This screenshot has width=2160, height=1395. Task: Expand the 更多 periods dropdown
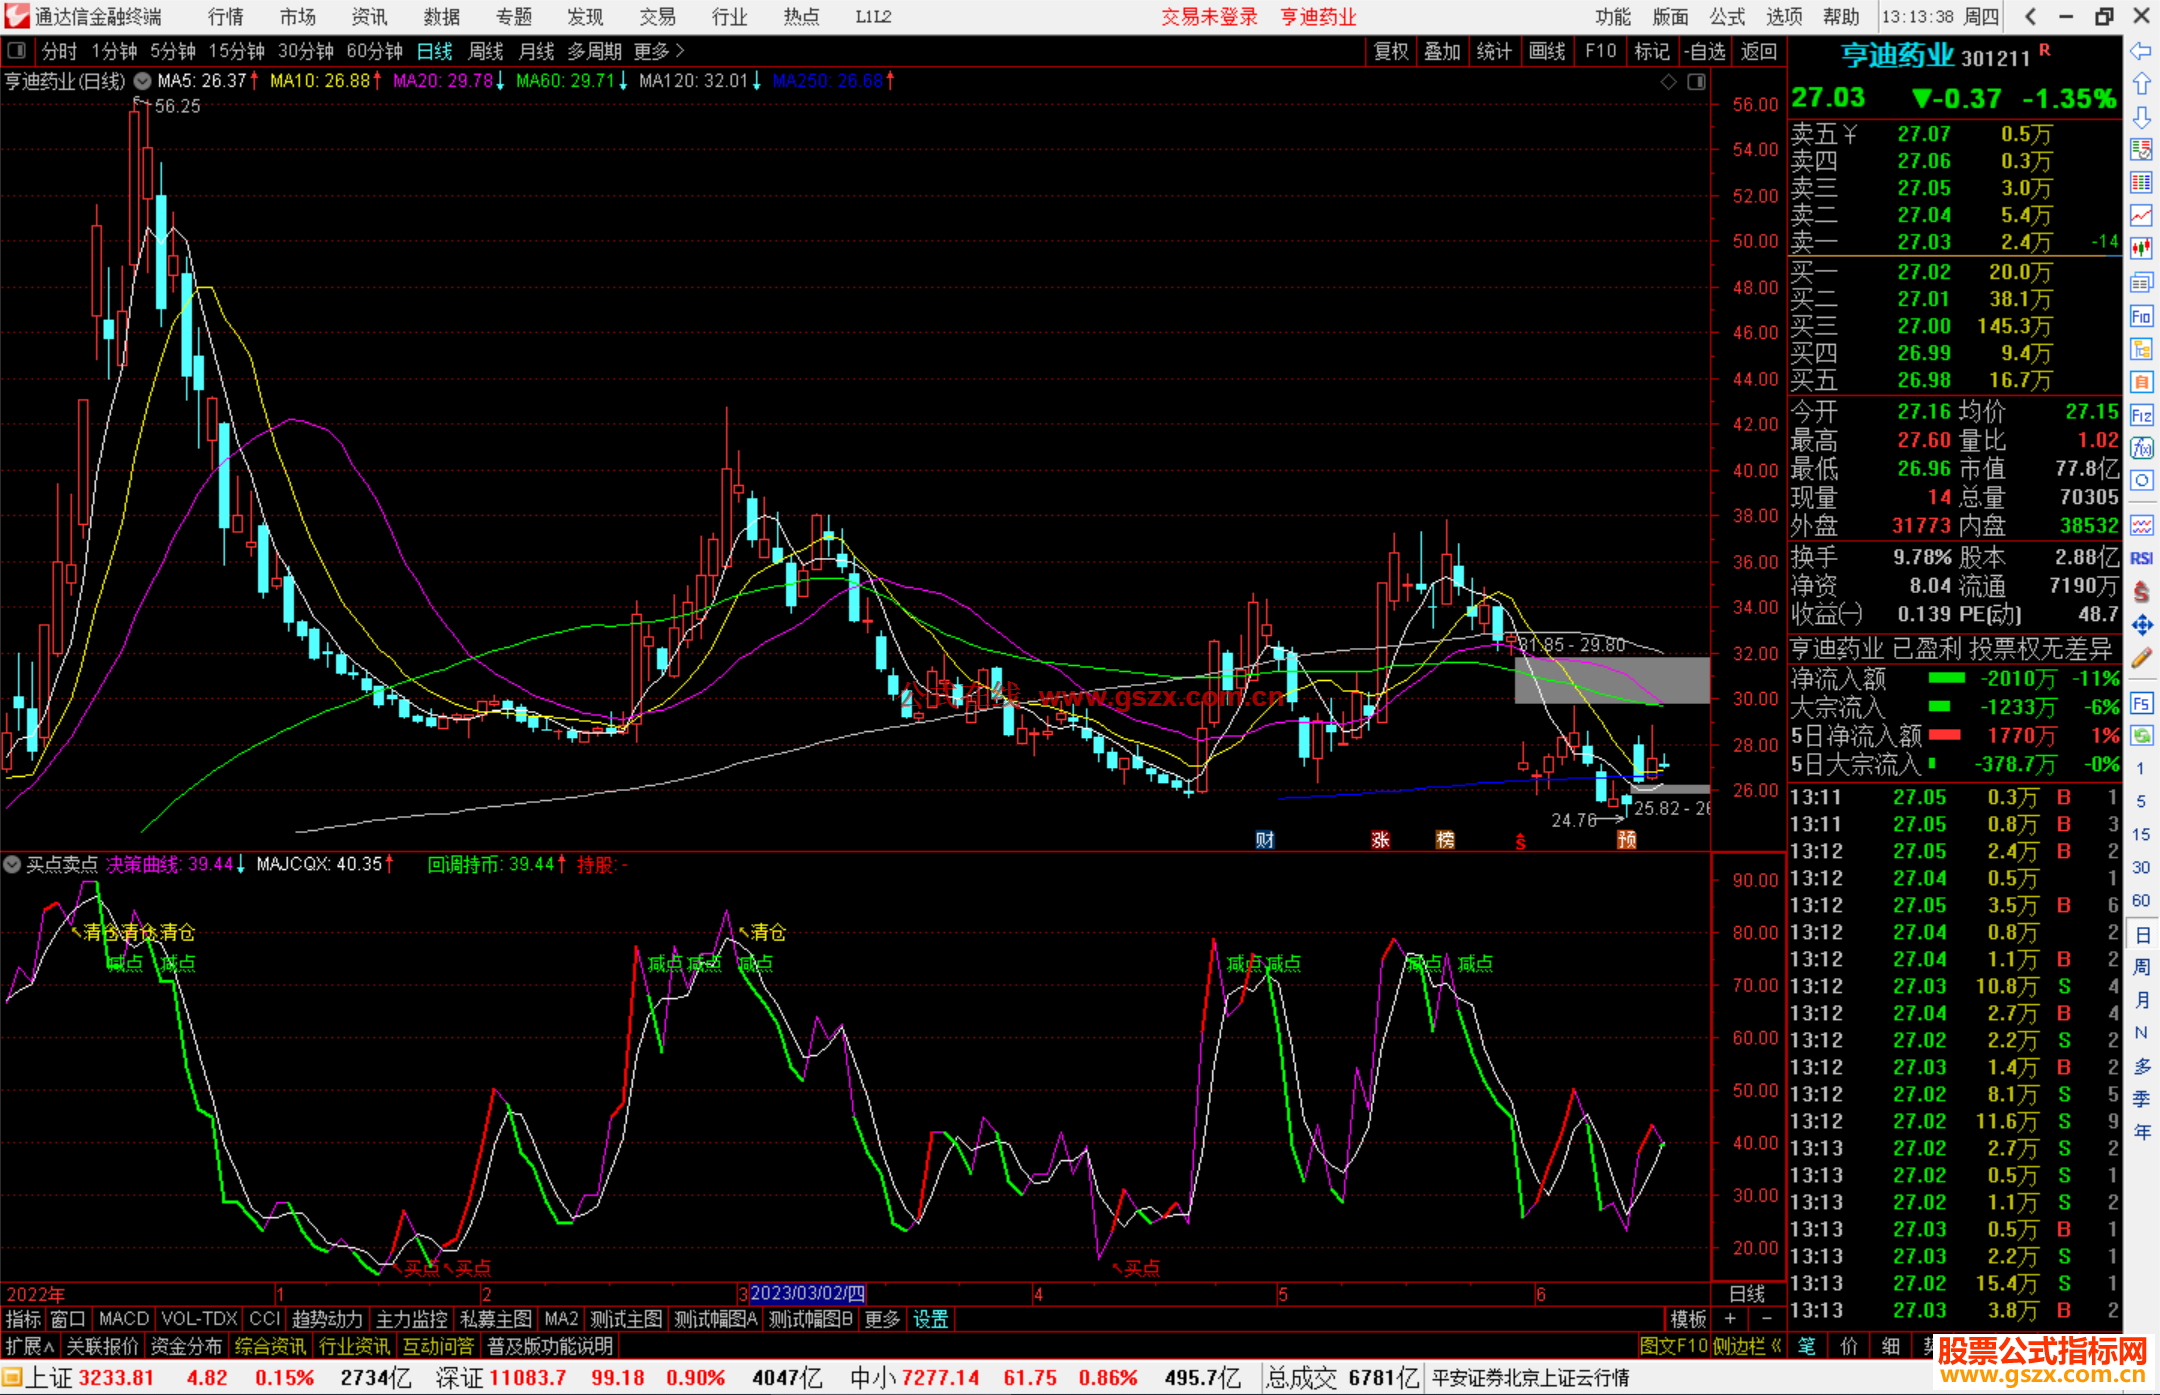[x=658, y=51]
